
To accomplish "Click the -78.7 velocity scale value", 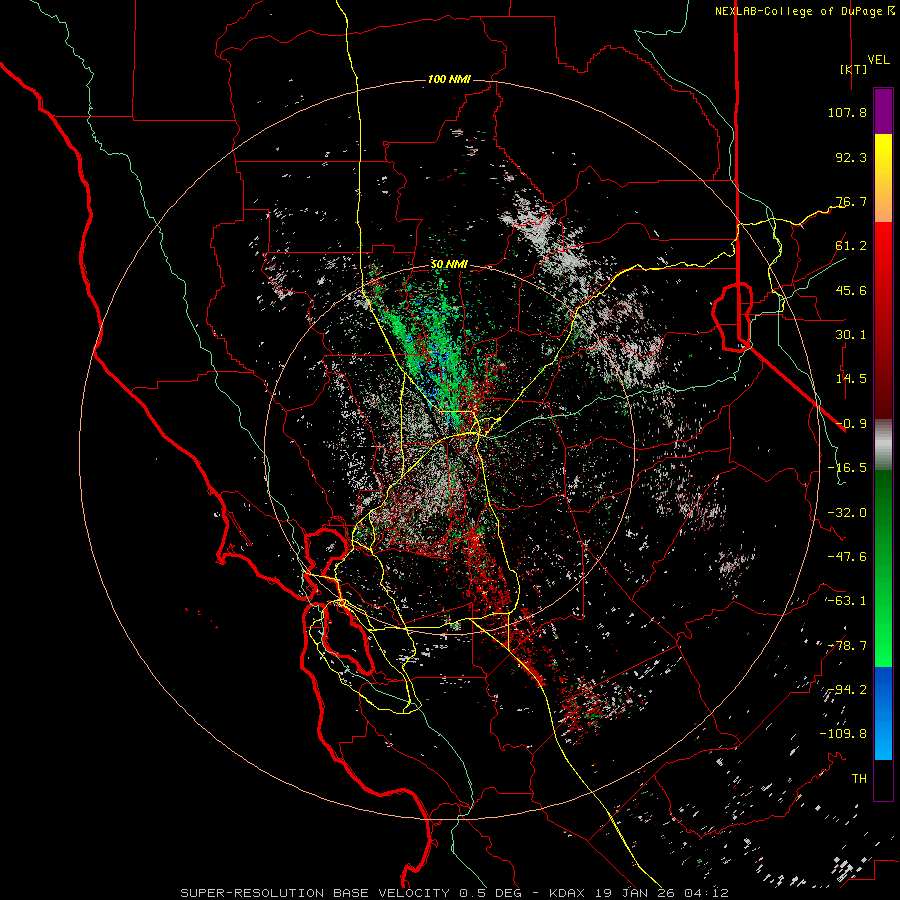I will coord(847,646).
